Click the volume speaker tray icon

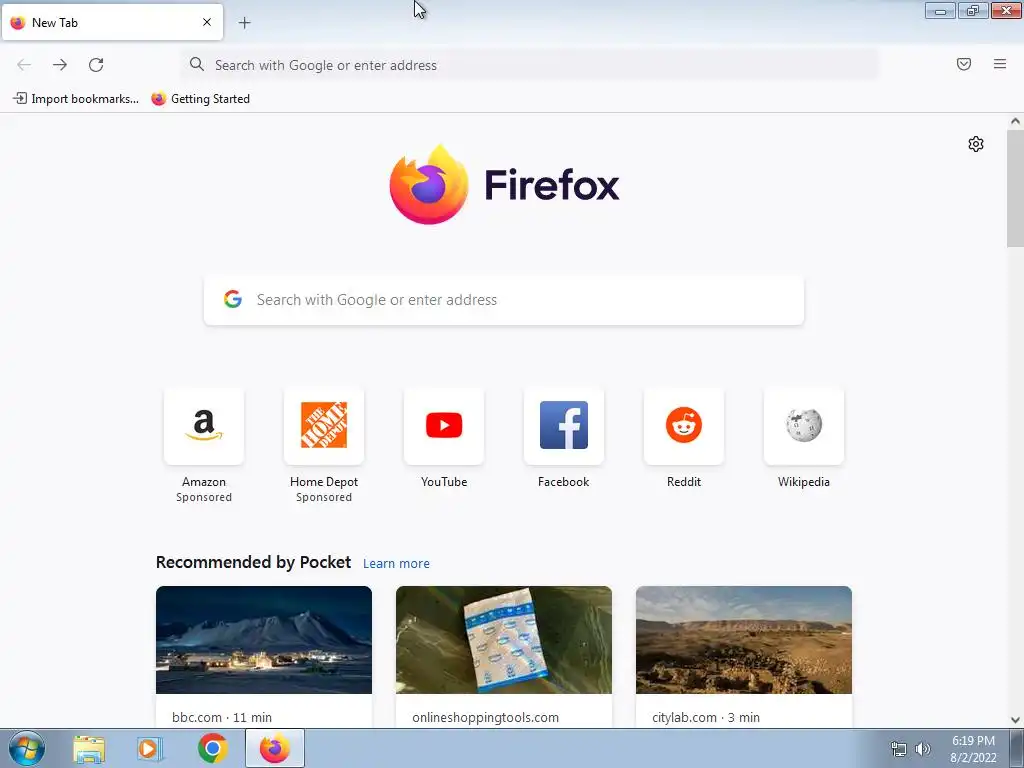click(923, 749)
